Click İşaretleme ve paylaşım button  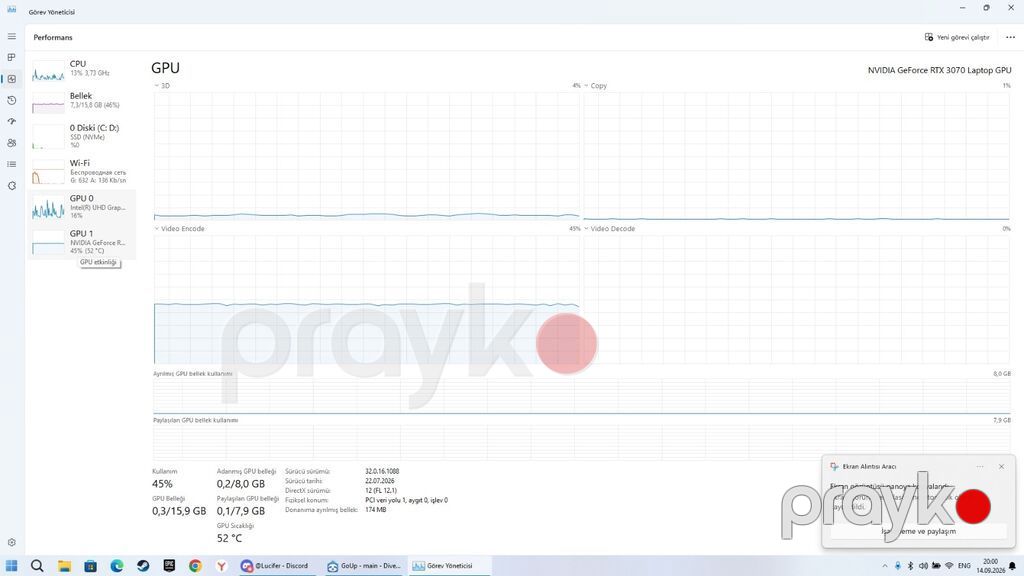[x=918, y=531]
